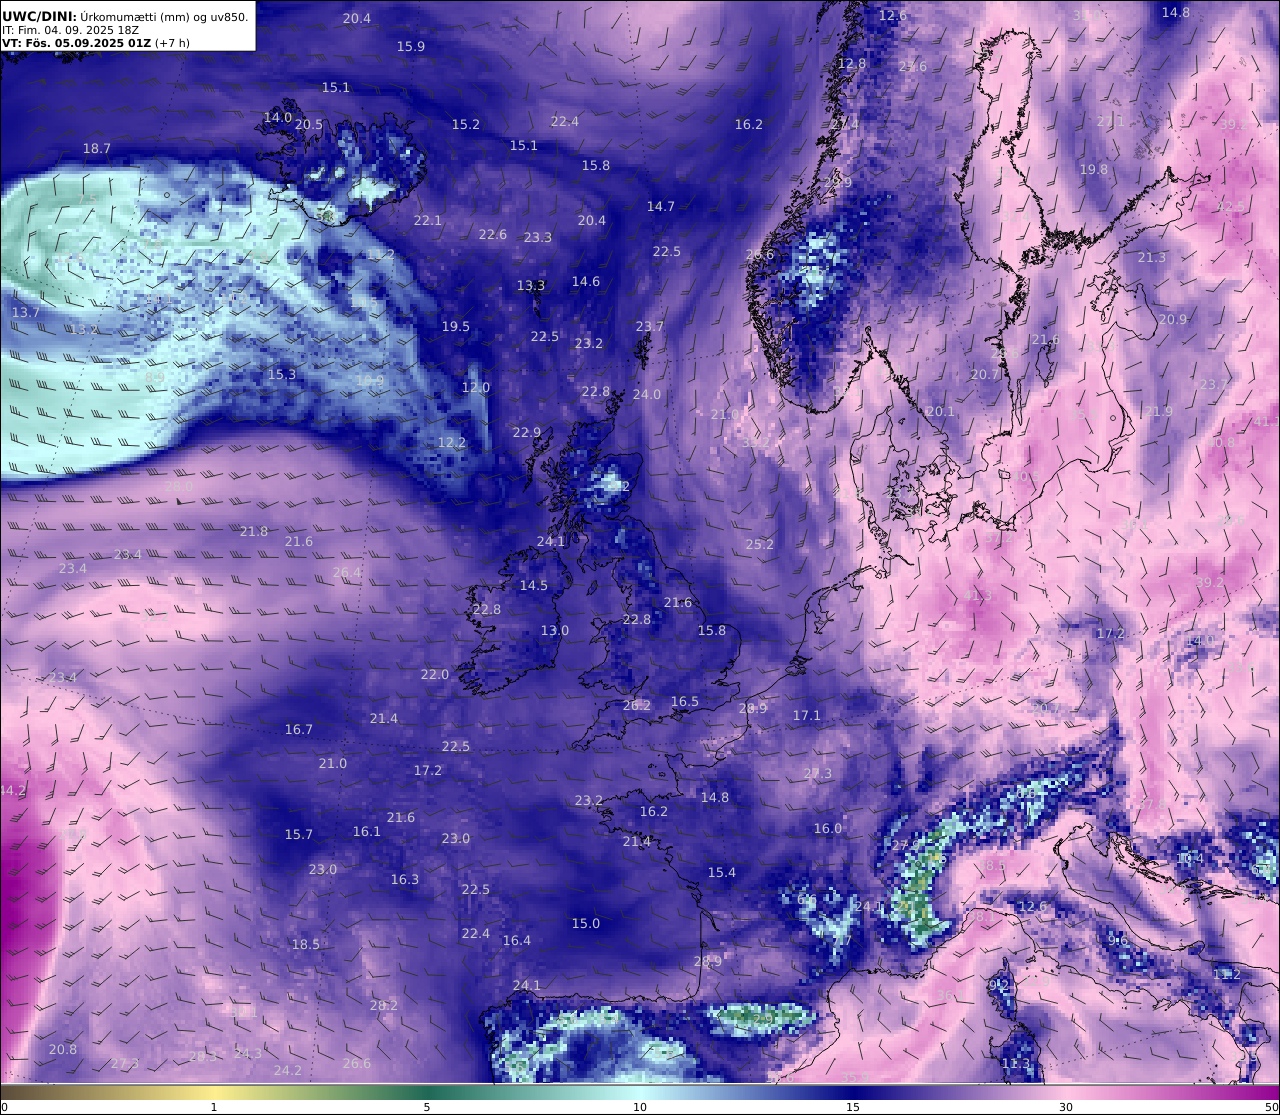Click the 23.7 map value
This screenshot has height=1115, width=1280.
click(650, 327)
